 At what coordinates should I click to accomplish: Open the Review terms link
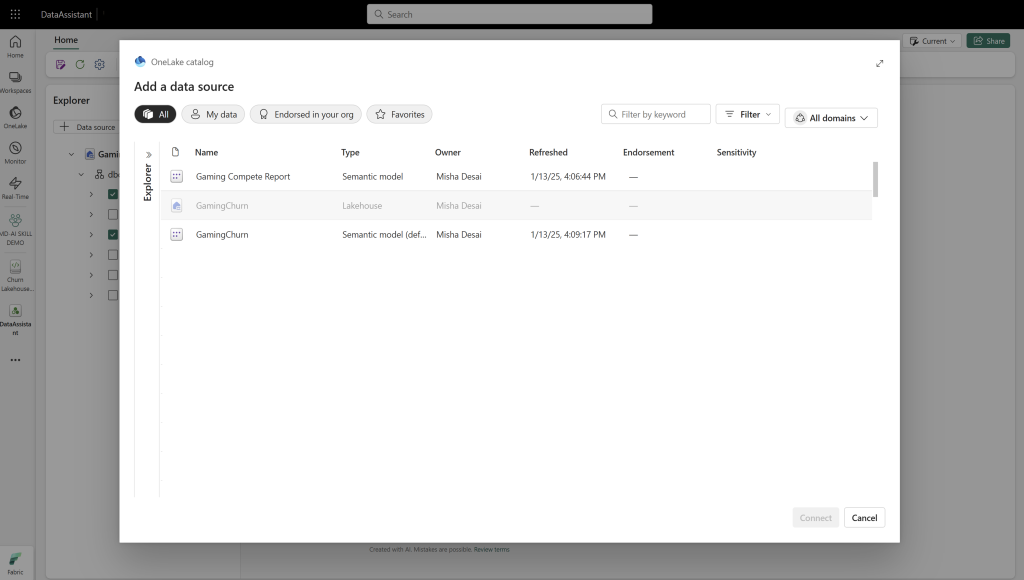tap(492, 549)
